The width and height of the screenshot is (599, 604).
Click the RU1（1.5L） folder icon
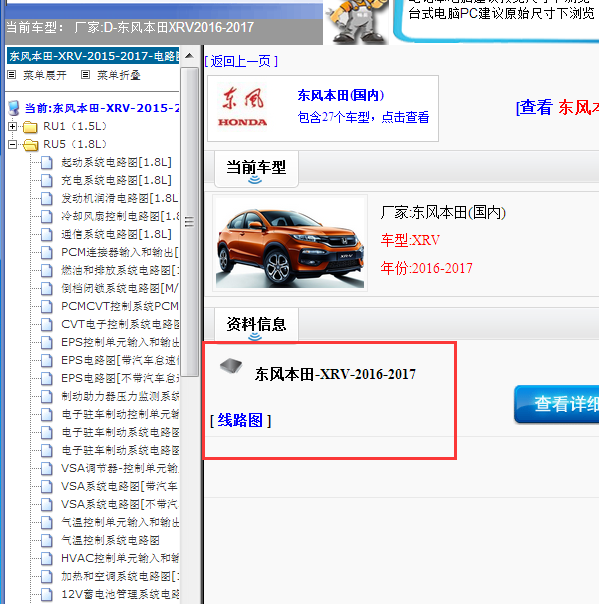30,127
